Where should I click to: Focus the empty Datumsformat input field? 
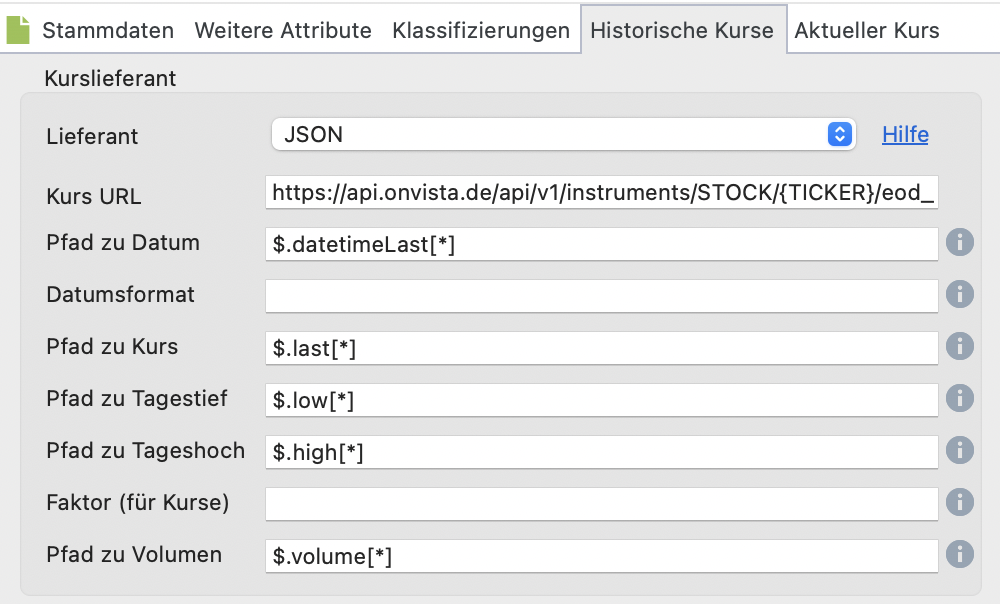(601, 295)
